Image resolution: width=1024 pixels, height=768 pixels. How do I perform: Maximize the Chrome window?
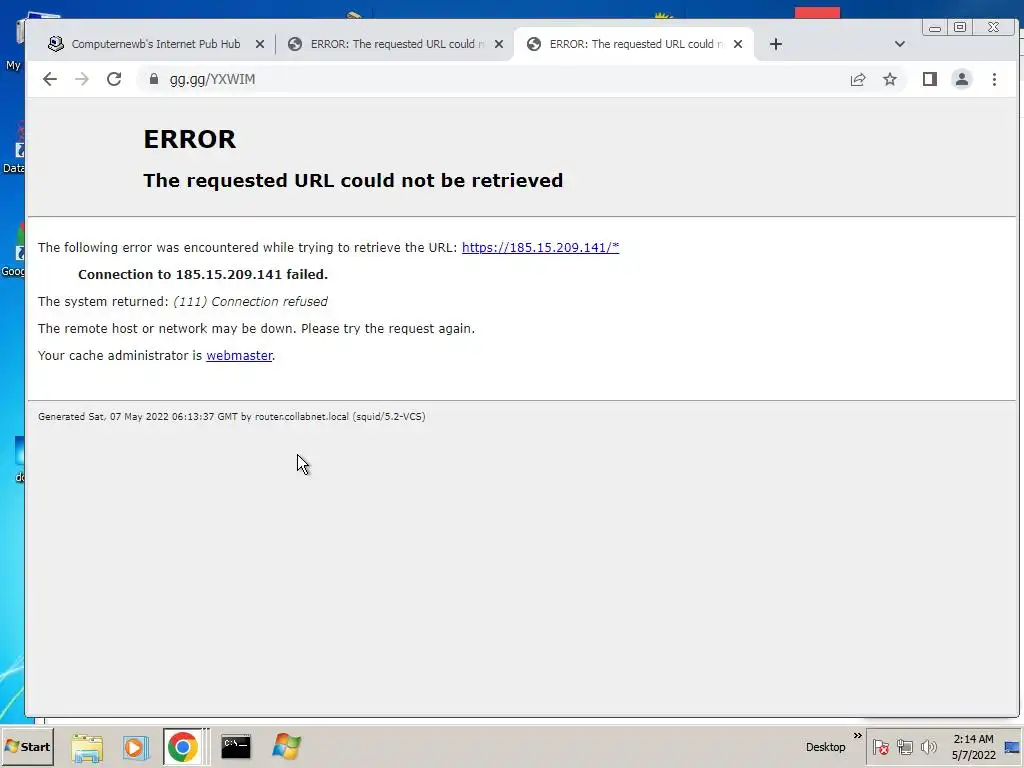coord(960,27)
